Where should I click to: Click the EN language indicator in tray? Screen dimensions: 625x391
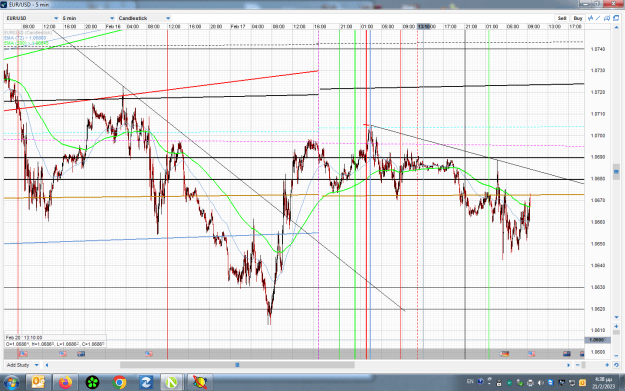click(470, 382)
